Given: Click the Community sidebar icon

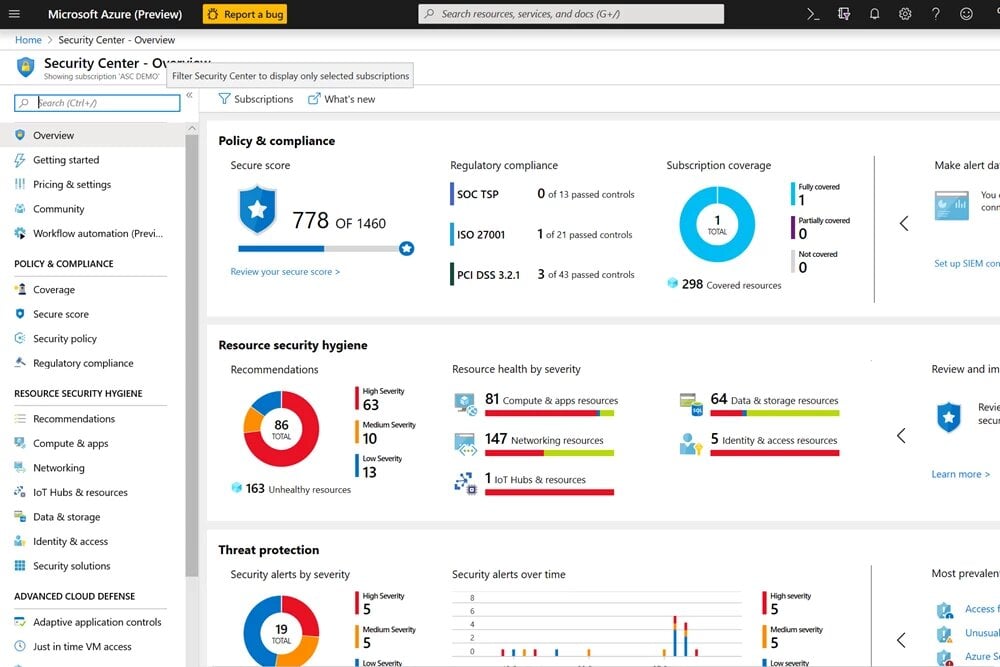Looking at the screenshot, I should [x=20, y=208].
